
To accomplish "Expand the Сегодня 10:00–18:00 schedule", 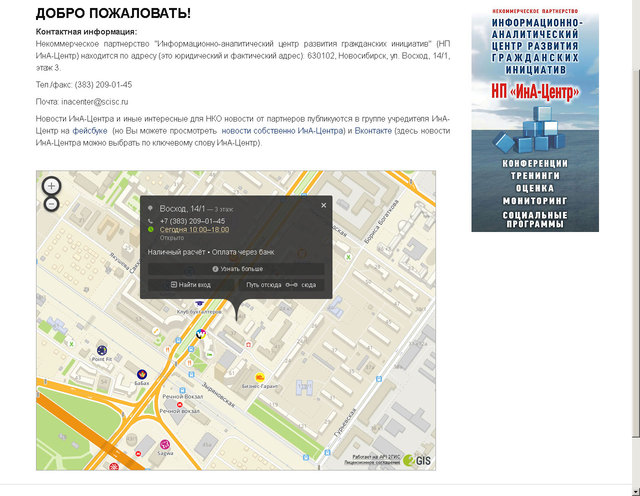I will [x=194, y=230].
